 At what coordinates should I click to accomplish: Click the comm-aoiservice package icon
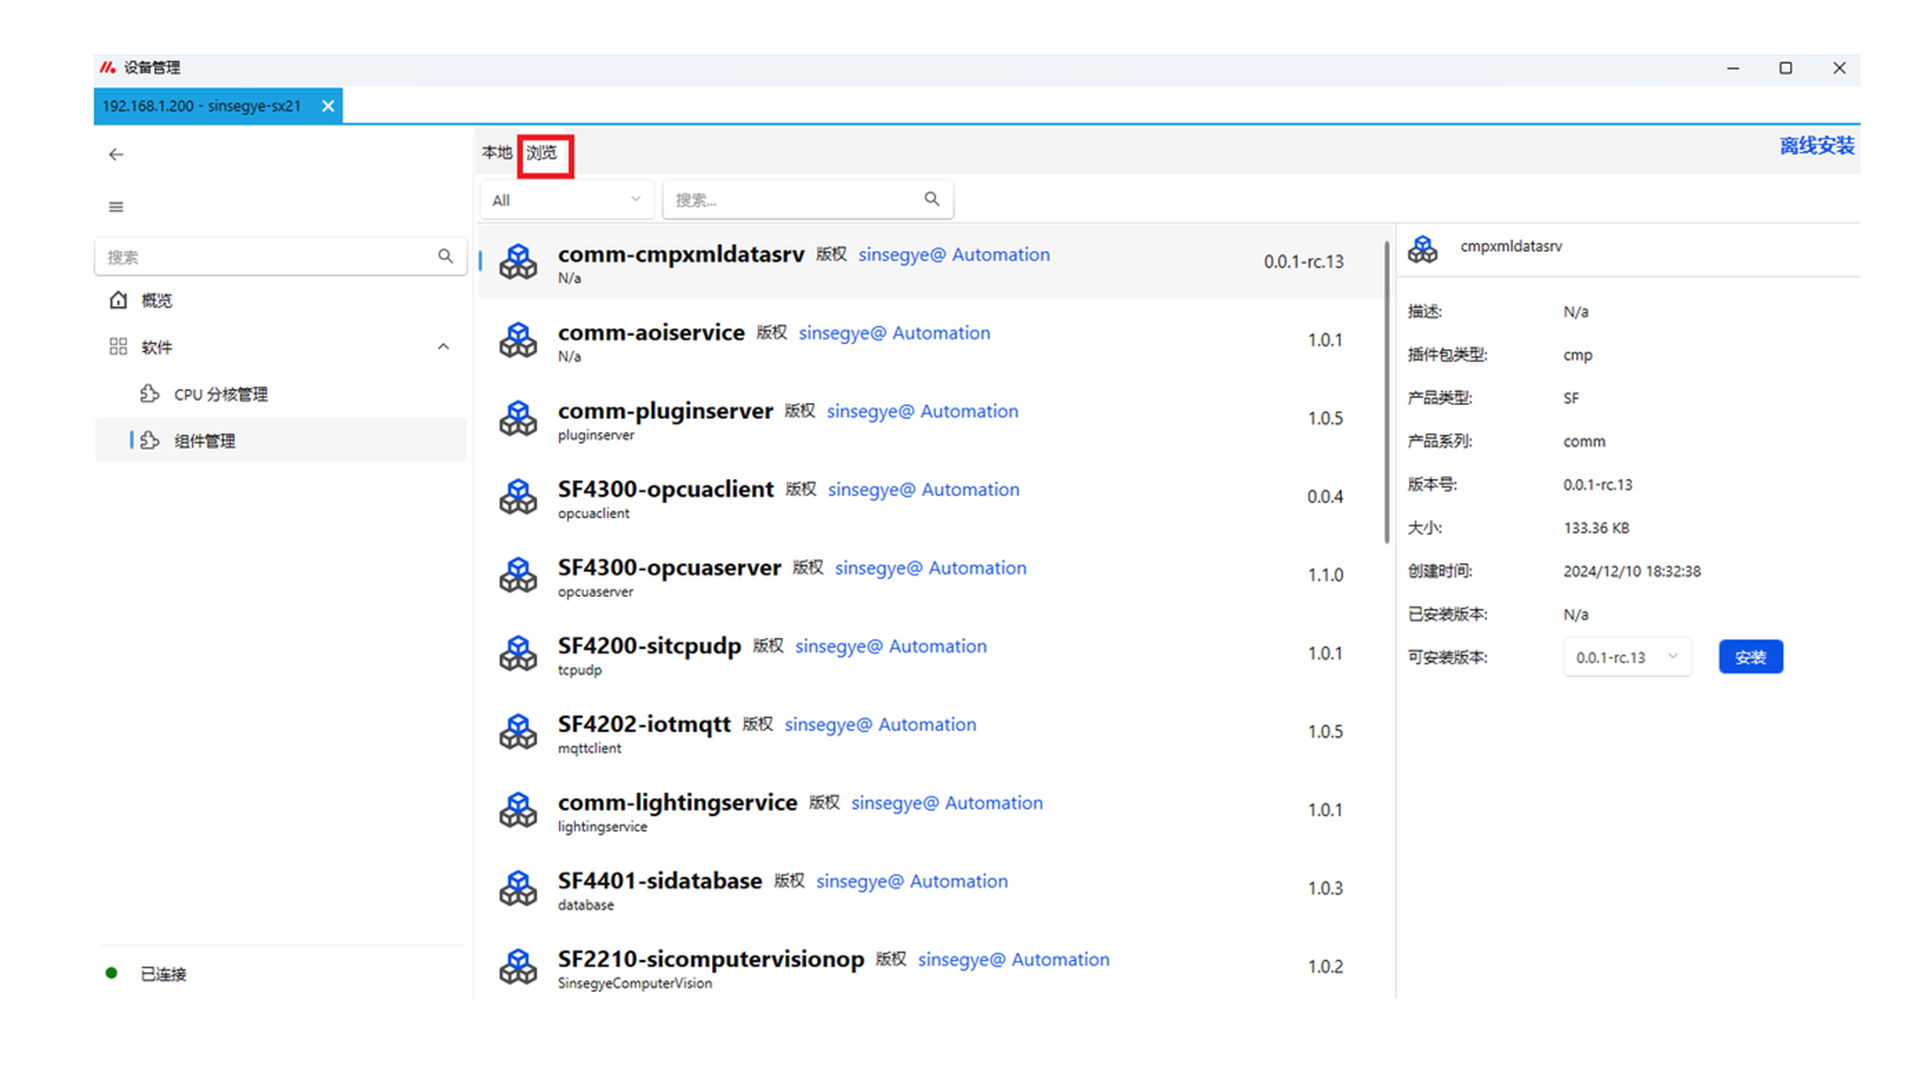518,340
